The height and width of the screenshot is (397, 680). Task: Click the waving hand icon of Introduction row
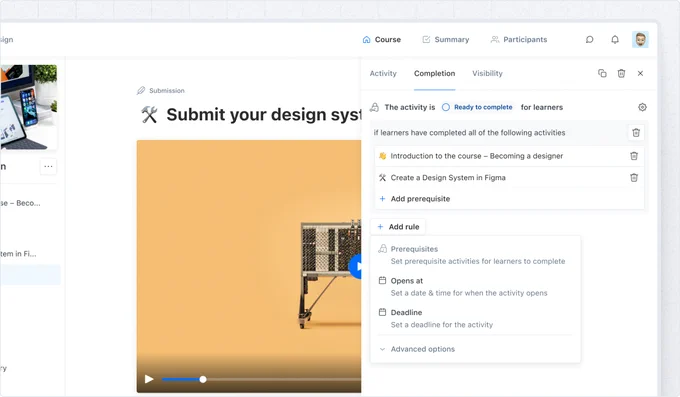382,156
